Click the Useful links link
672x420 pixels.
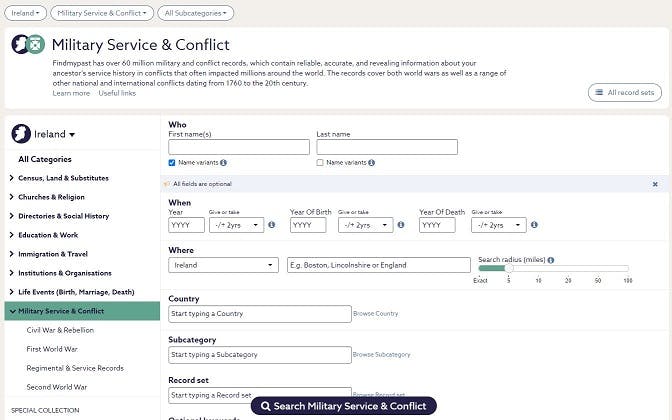pos(117,93)
